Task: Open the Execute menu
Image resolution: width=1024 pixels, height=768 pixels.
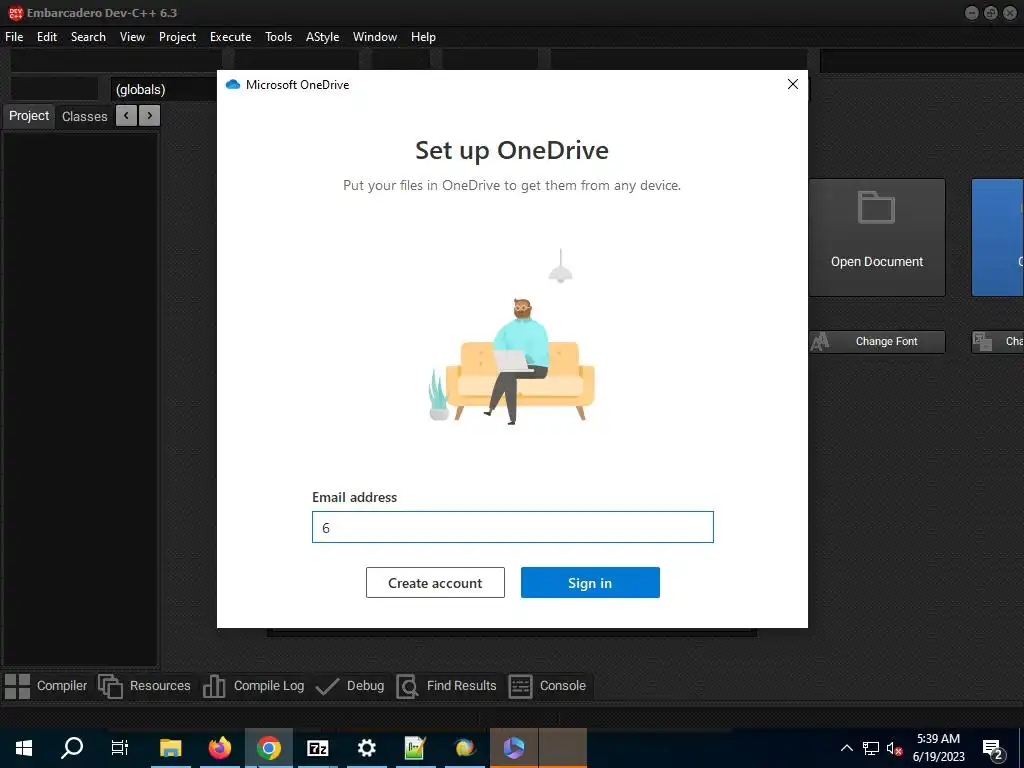Action: click(x=230, y=37)
